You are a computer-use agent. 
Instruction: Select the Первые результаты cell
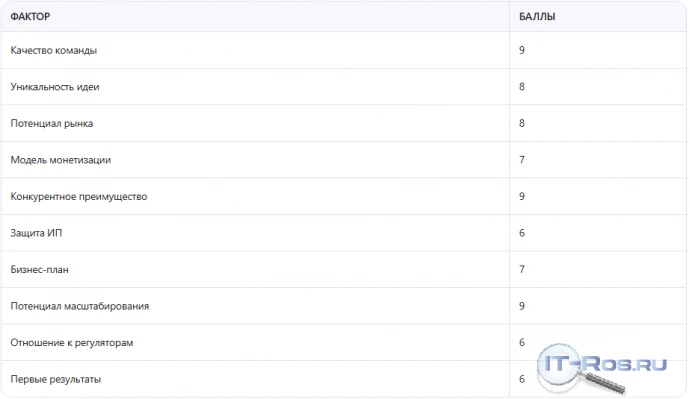pyautogui.click(x=255, y=379)
